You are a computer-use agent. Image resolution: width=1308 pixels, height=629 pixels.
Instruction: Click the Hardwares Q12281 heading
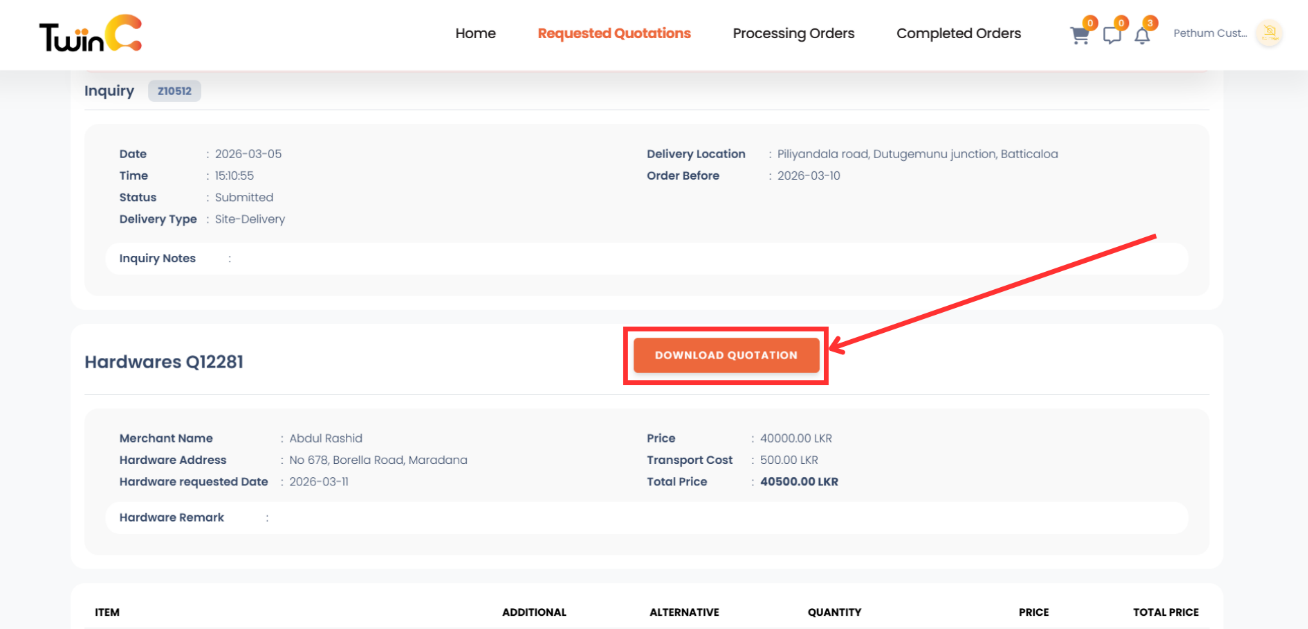tap(163, 362)
